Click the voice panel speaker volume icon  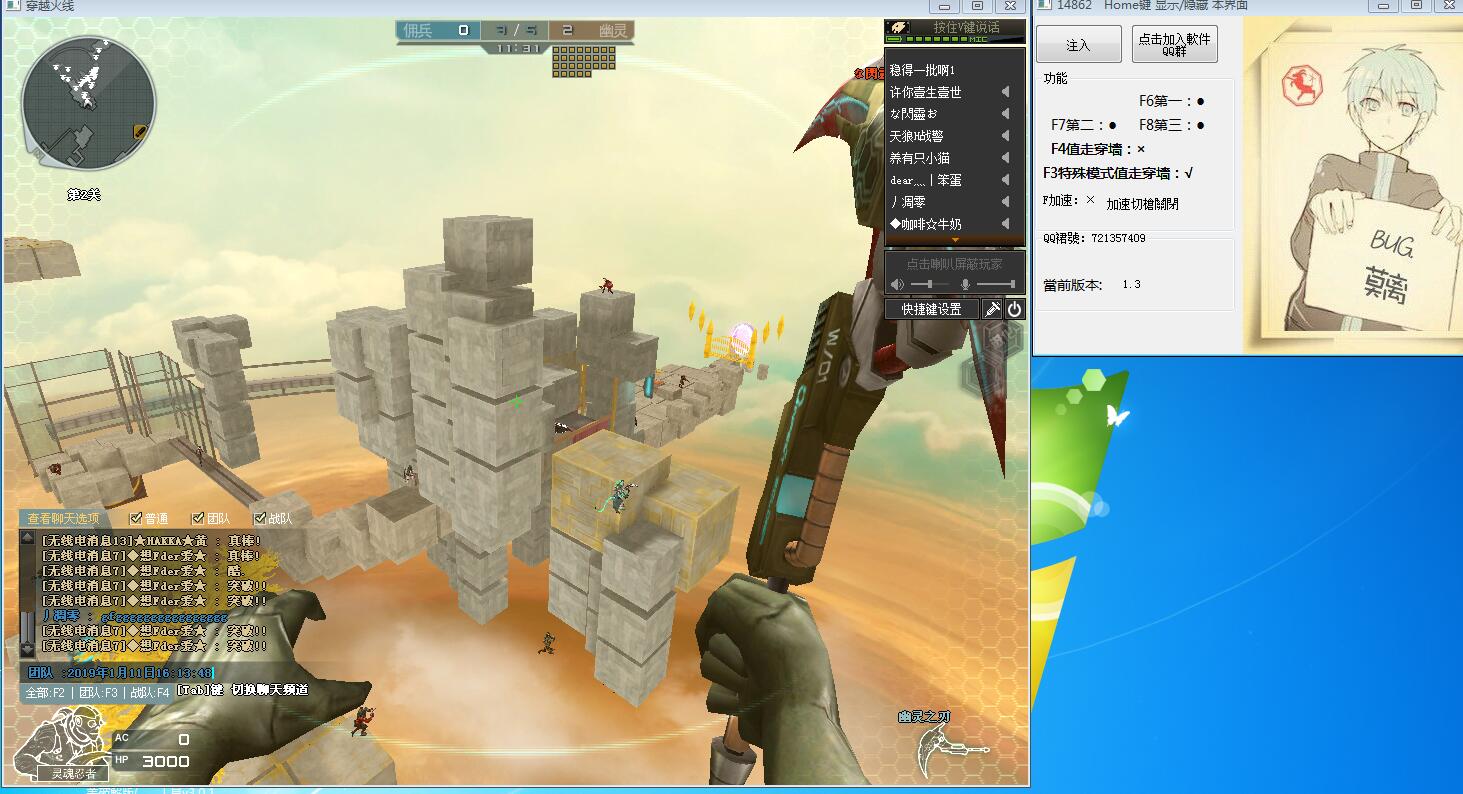(898, 285)
